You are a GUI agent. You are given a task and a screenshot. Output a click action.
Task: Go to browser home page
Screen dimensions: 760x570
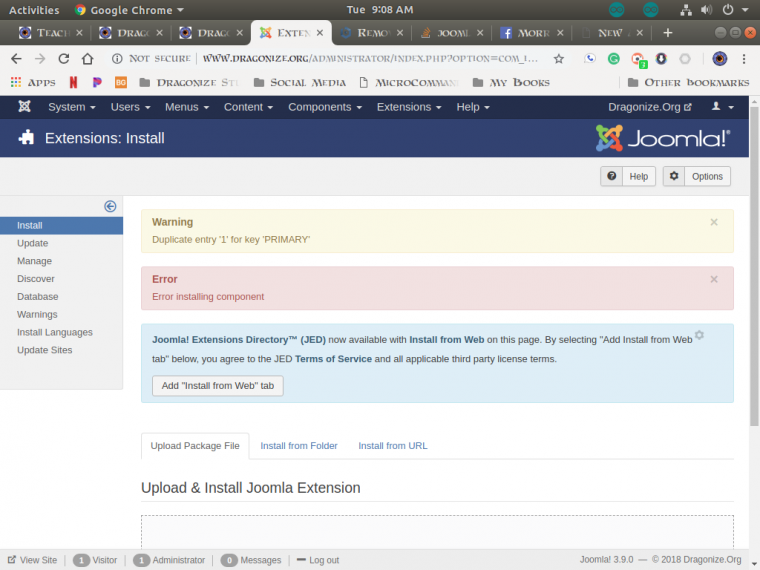[87, 59]
